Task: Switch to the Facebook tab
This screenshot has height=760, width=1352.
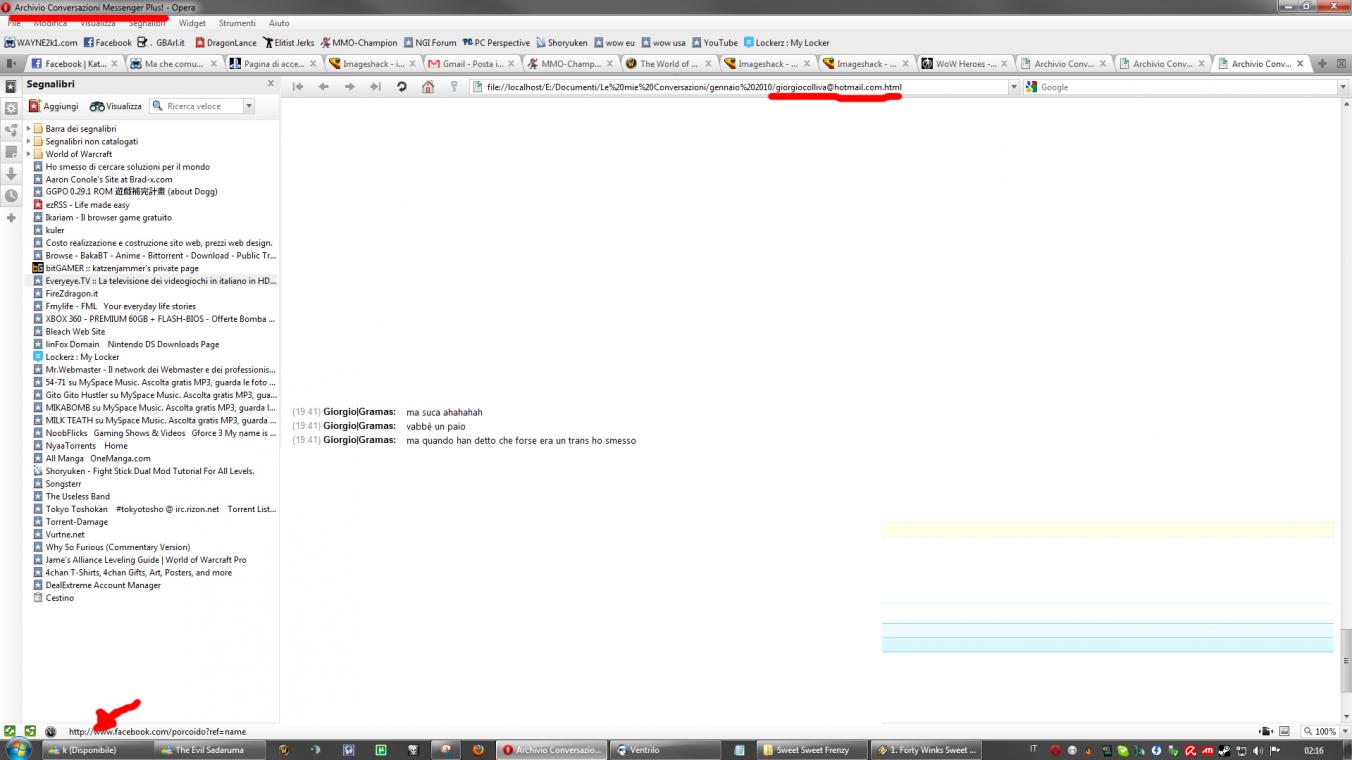Action: [74, 64]
